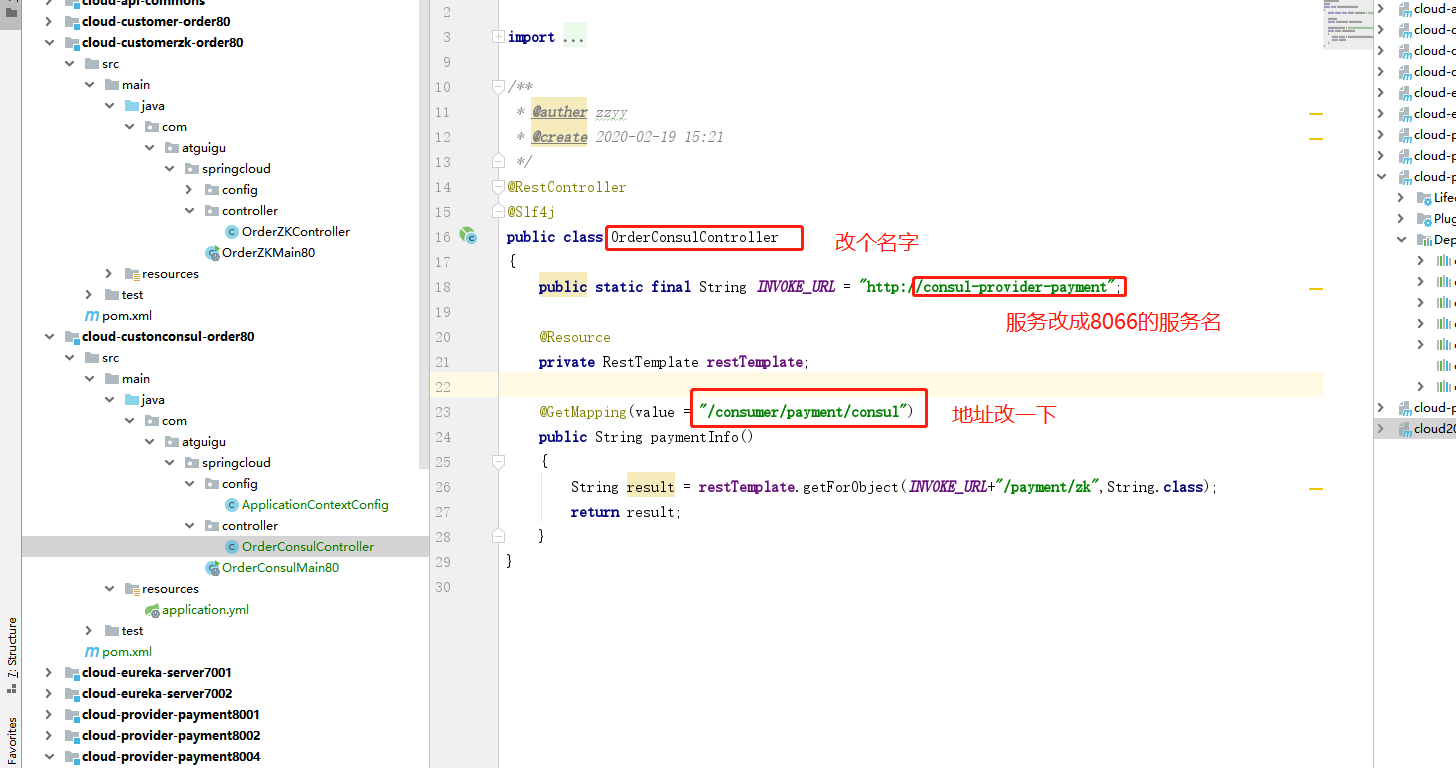Click the "/payment/zk" string on line 26
The height and width of the screenshot is (768, 1456).
point(1047,487)
